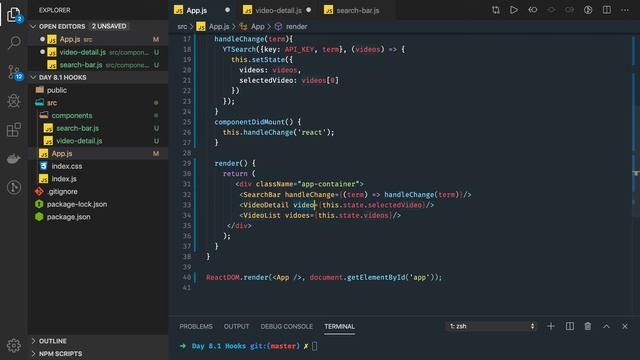Place cursor on line 40 ReactDOM.render
This screenshot has height=360, width=640.
click(324, 277)
